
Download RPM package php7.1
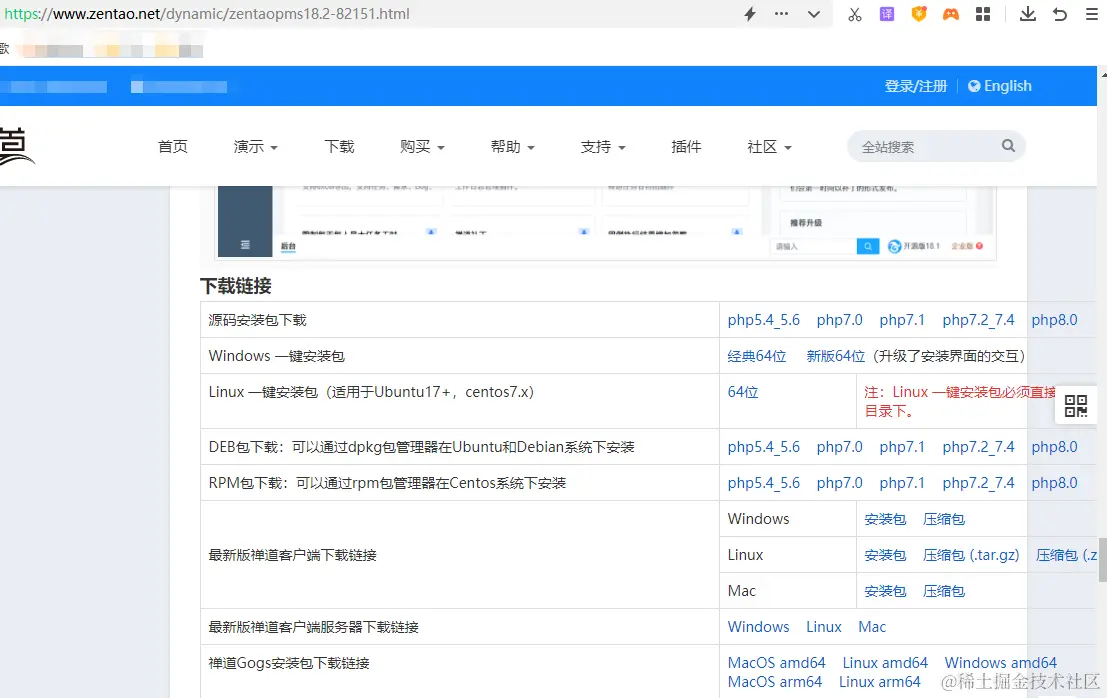click(902, 483)
